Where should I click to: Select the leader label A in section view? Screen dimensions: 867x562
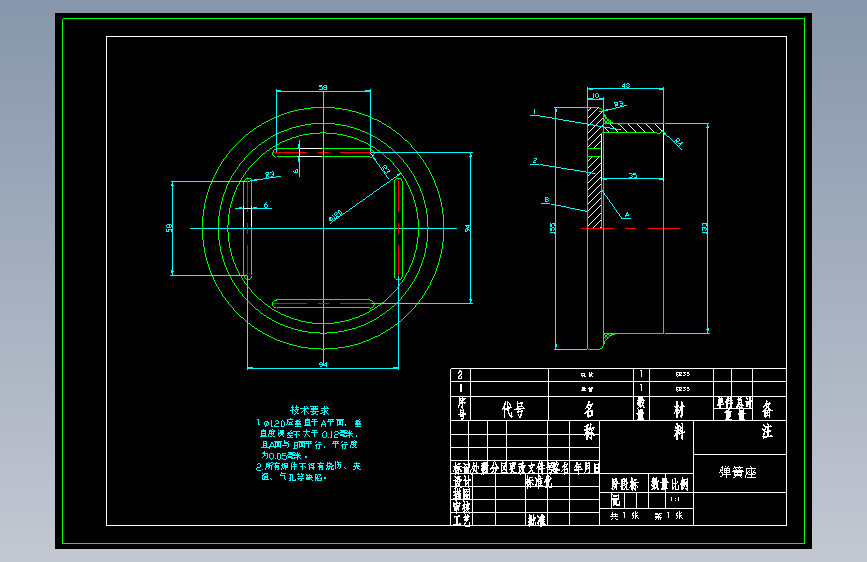pos(626,215)
